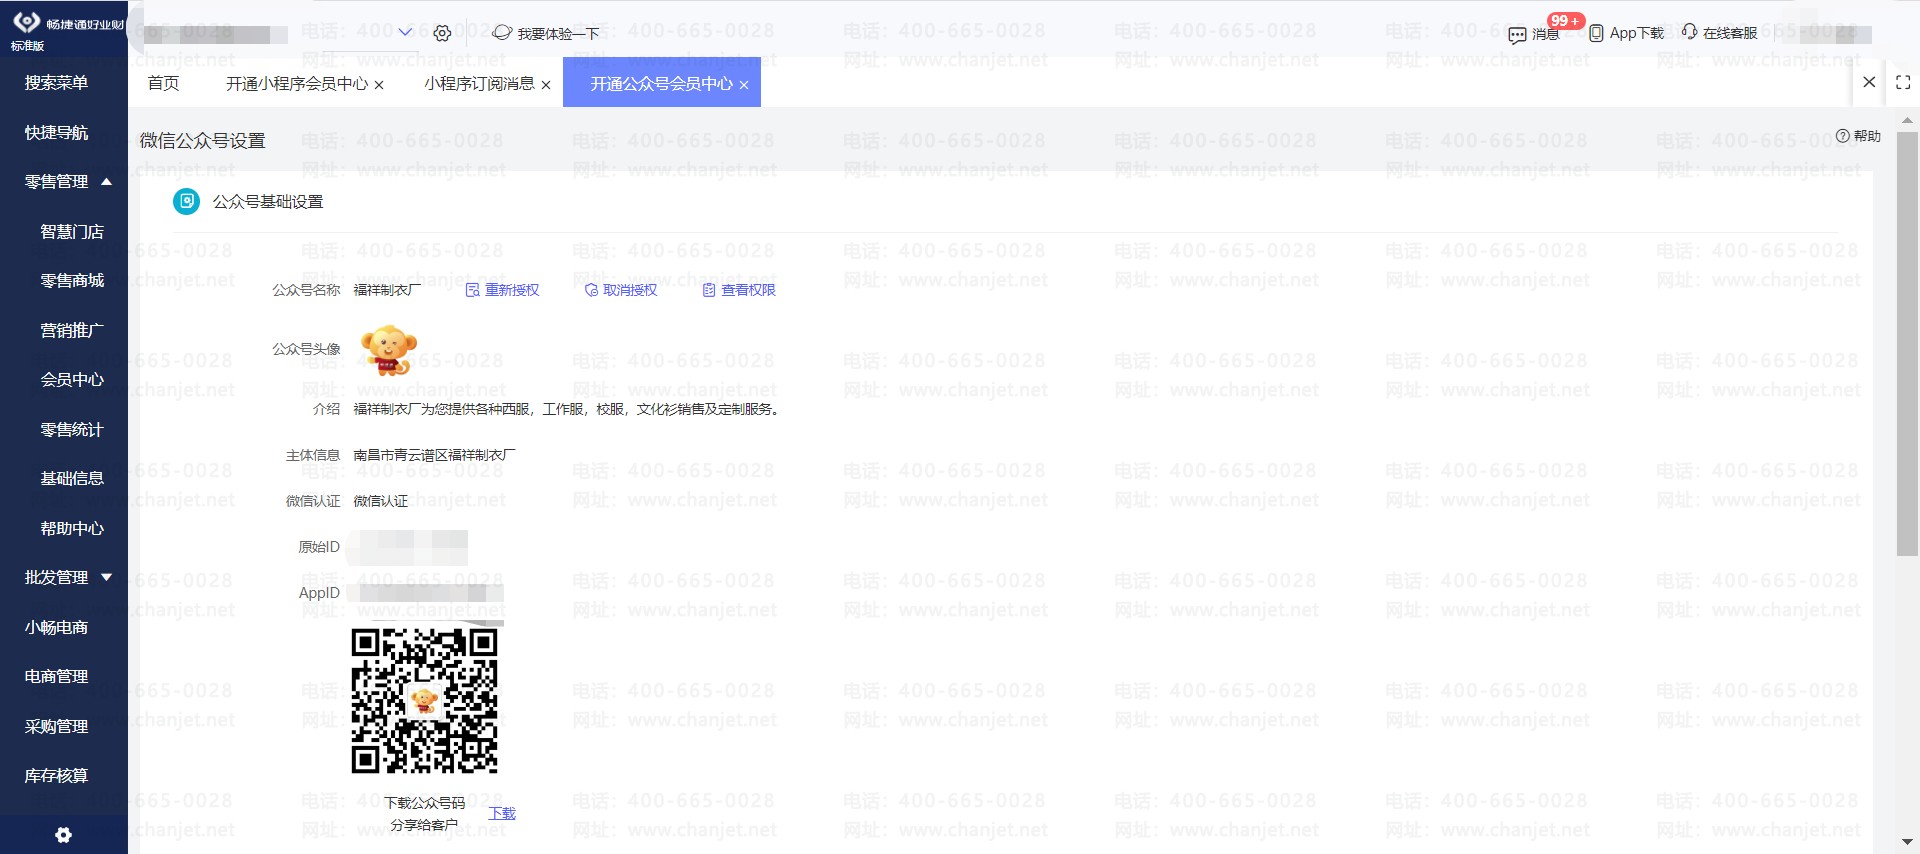Collapse the 零售管理 menu
This screenshot has width=1920, height=854.
106,182
